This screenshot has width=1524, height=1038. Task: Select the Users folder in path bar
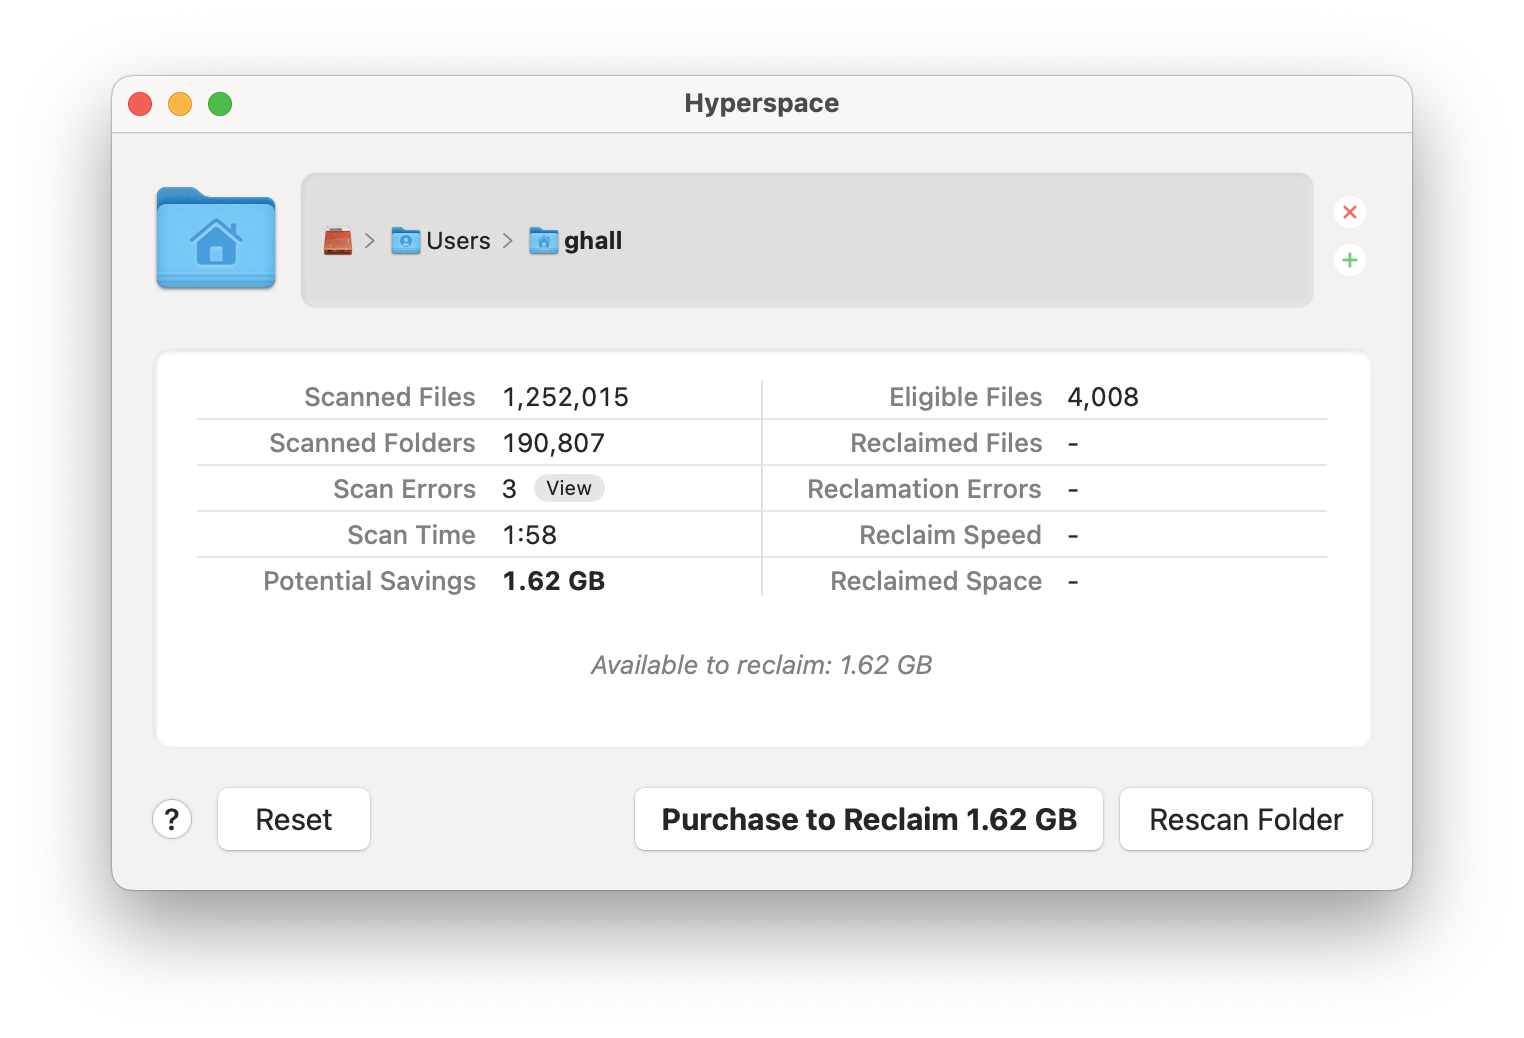(x=441, y=241)
